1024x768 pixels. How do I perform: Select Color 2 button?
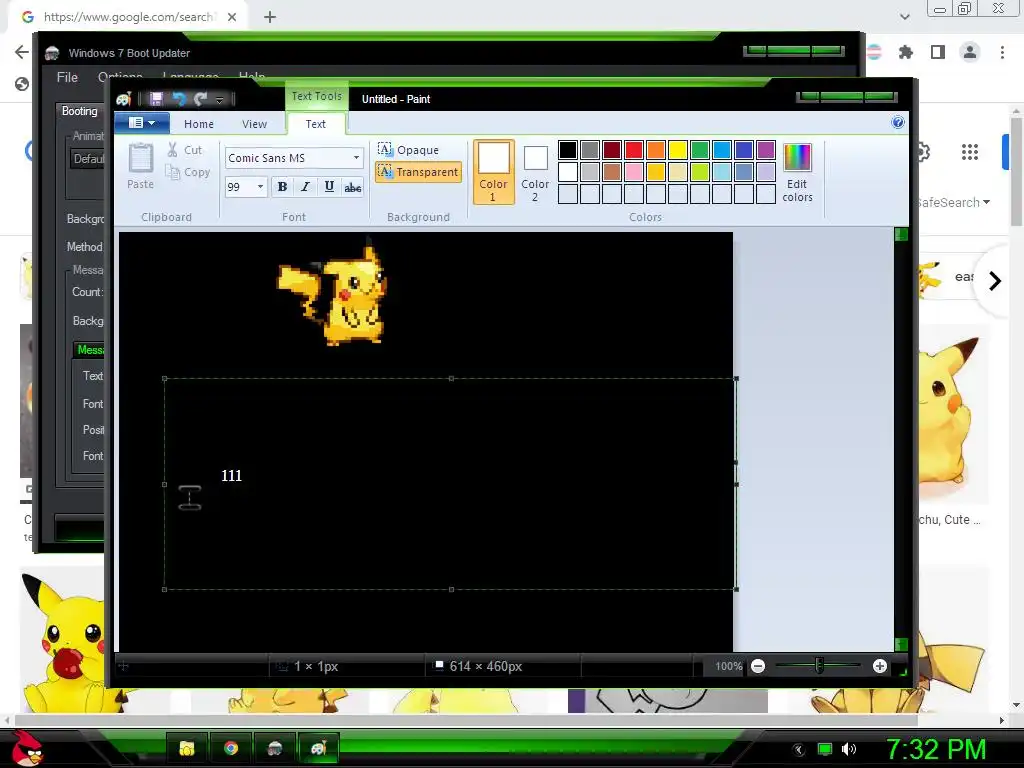[x=535, y=172]
